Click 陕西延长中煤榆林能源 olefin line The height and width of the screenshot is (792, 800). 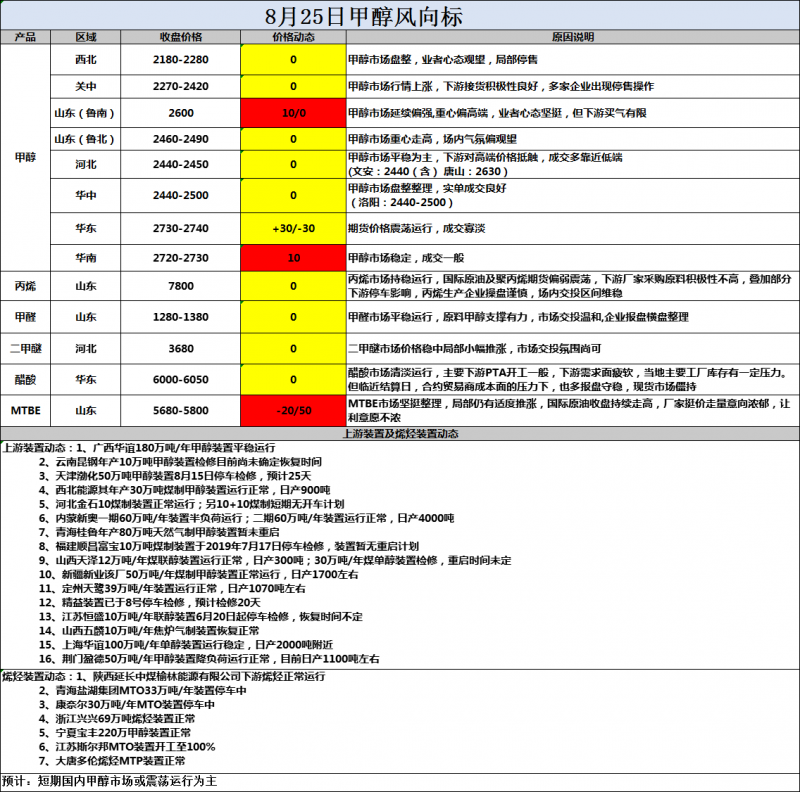(201, 676)
